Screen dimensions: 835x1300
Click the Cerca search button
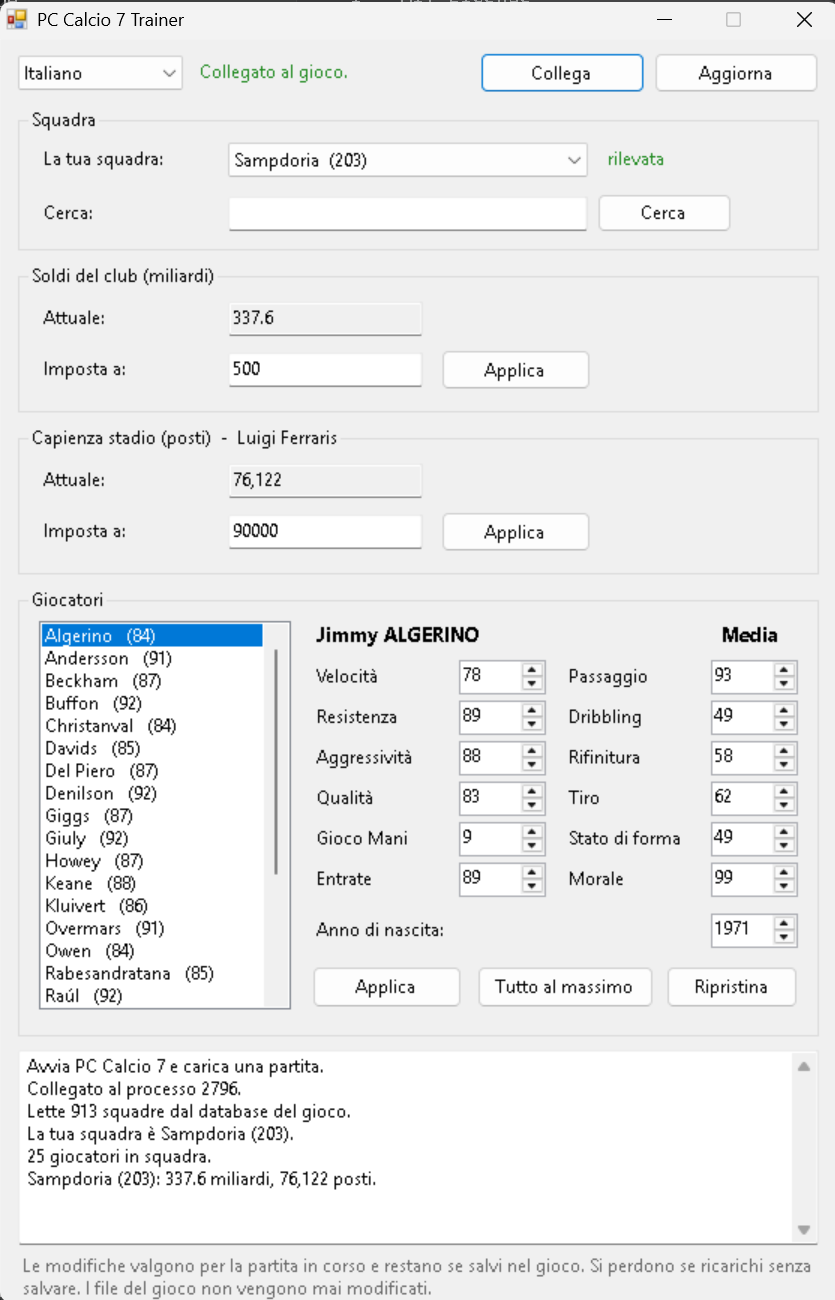663,212
